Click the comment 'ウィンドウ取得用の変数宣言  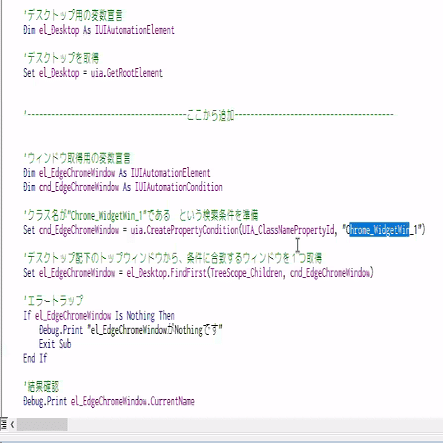coord(77,158)
